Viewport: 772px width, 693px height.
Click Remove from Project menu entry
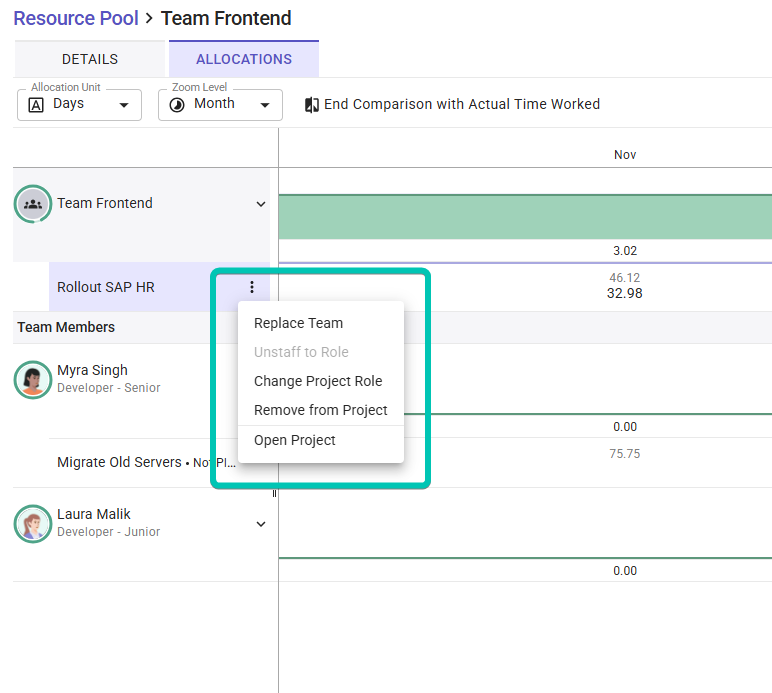pyautogui.click(x=321, y=410)
